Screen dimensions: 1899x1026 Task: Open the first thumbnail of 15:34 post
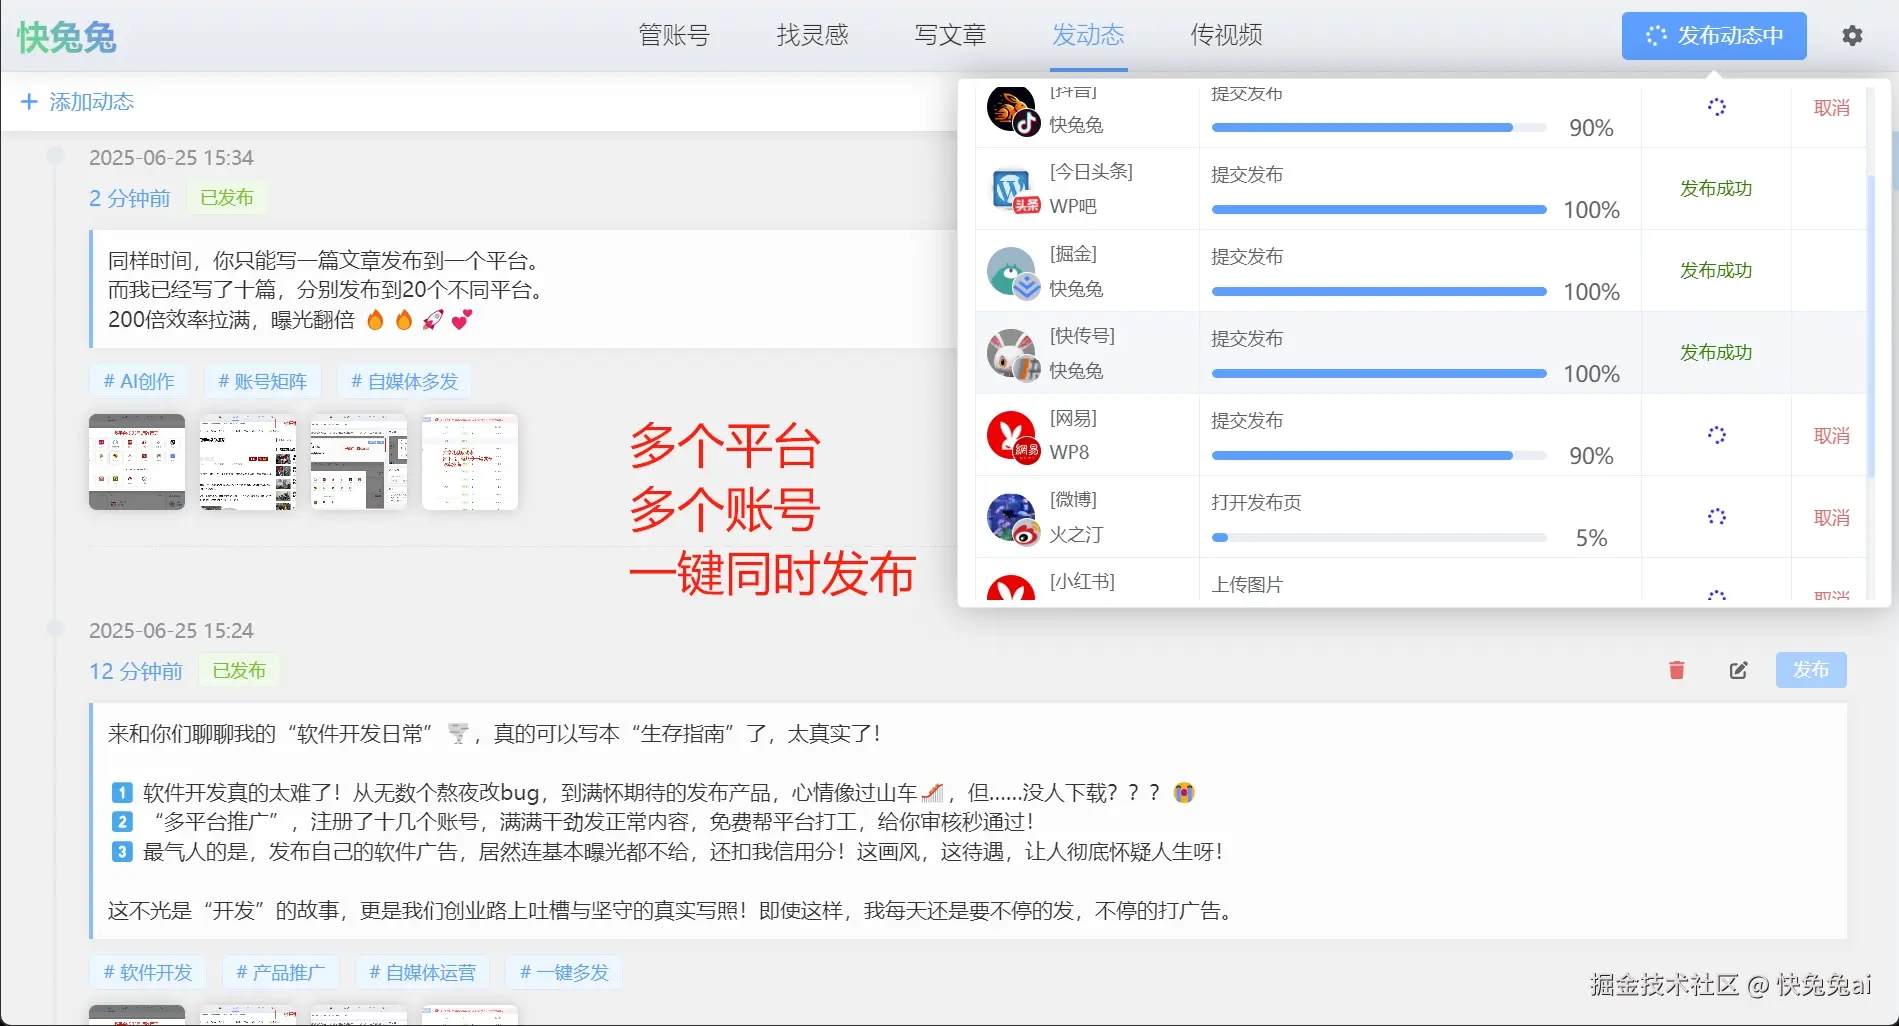click(136, 462)
